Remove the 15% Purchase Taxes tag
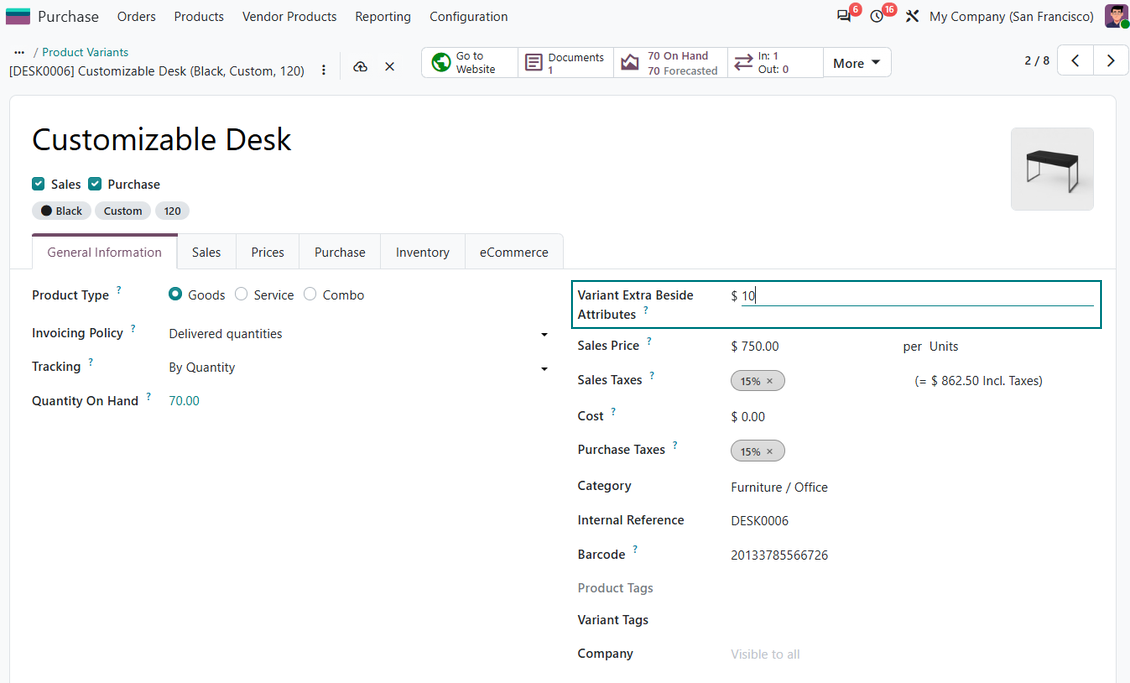The width and height of the screenshot is (1130, 683). tap(770, 452)
